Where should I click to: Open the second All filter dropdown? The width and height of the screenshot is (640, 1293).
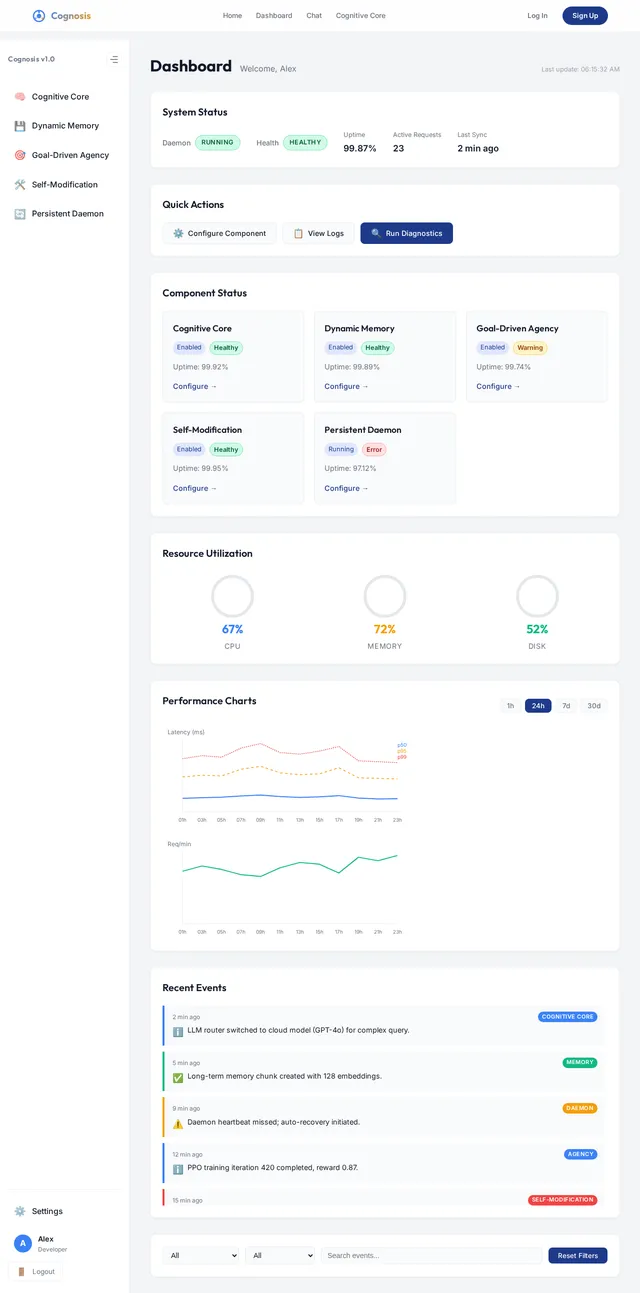[280, 1255]
